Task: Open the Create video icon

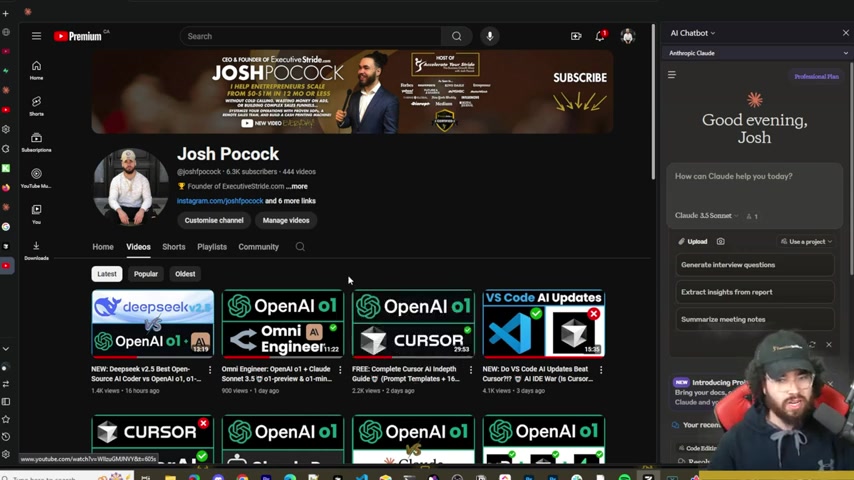Action: point(576,36)
